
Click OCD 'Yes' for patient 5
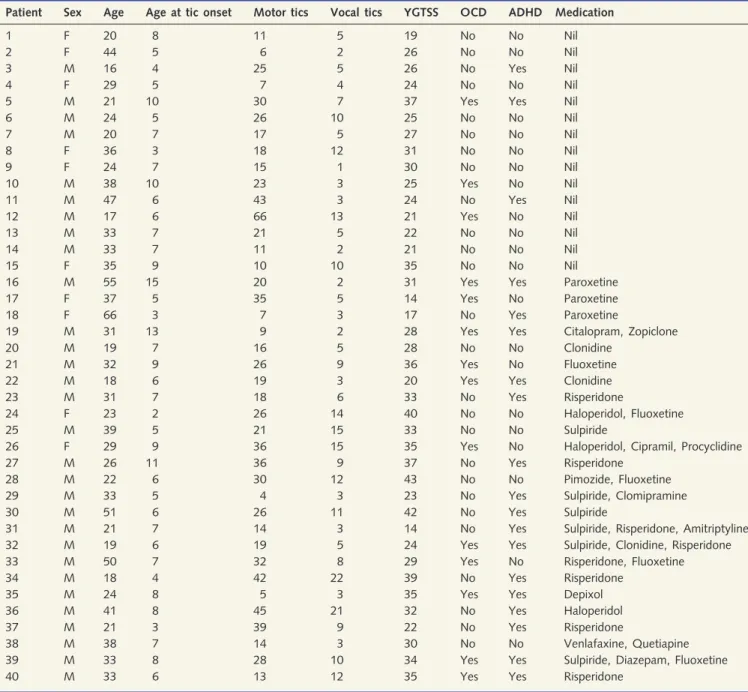pos(469,102)
